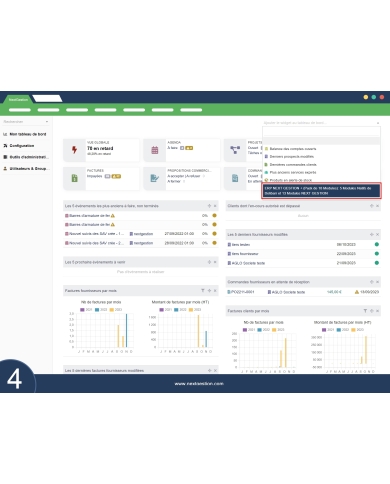Filter the 'Factures fournisseurs par mois' widget
Viewport: 390px width, 484px height.
click(203, 291)
